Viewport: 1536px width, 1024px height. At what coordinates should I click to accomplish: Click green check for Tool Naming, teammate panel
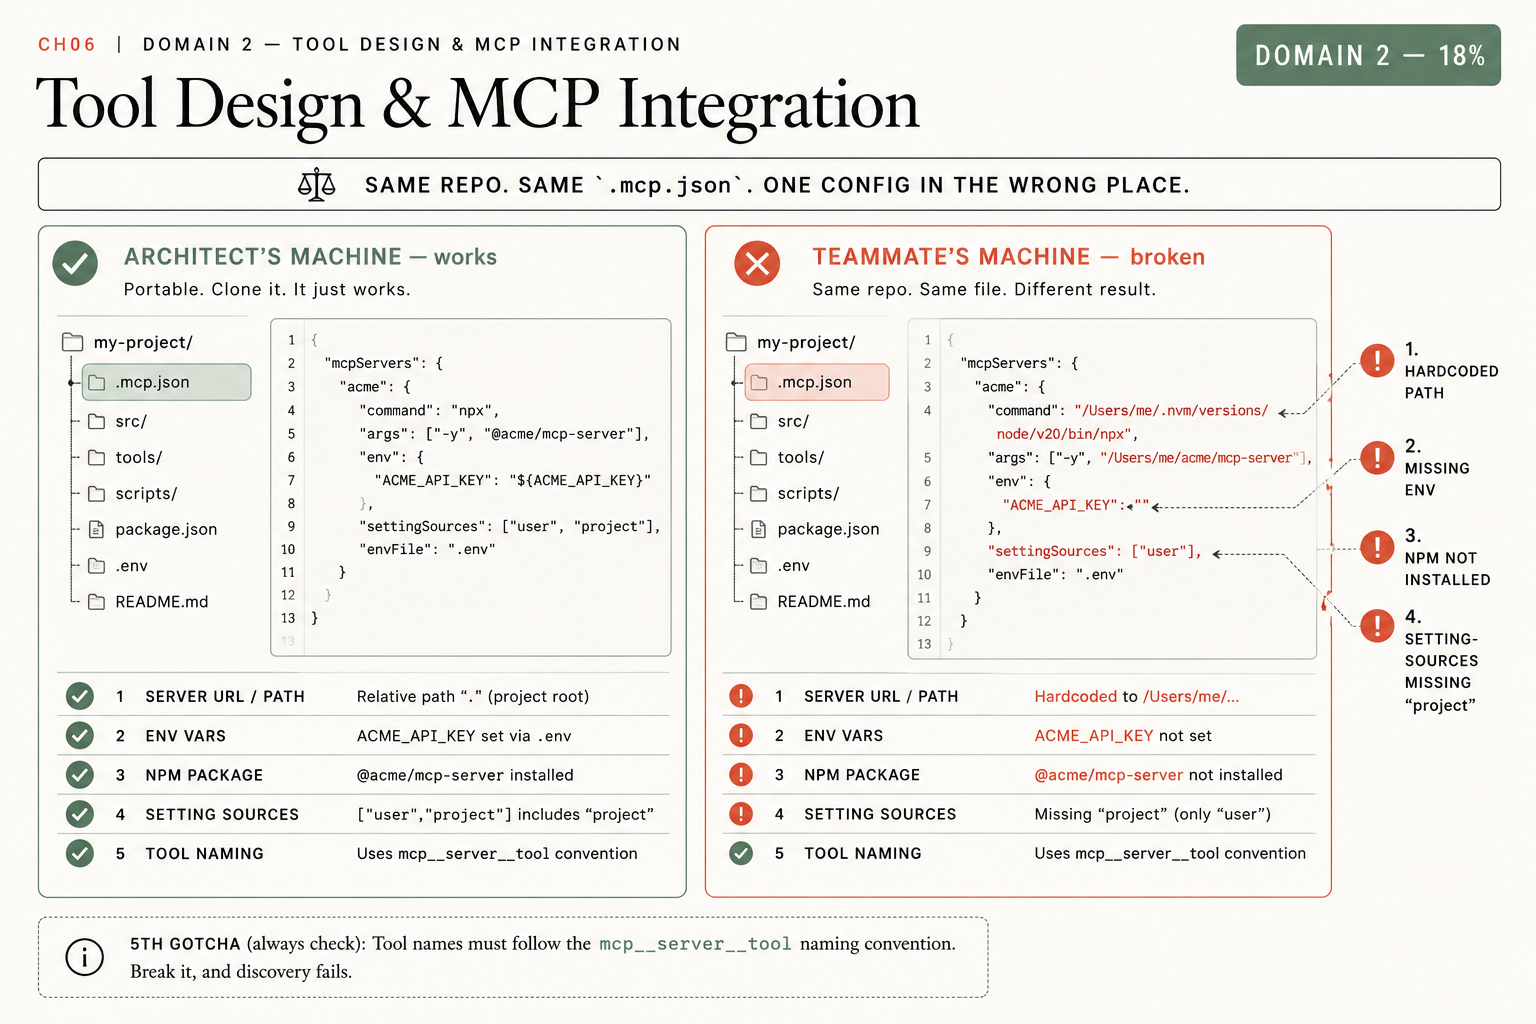click(741, 853)
